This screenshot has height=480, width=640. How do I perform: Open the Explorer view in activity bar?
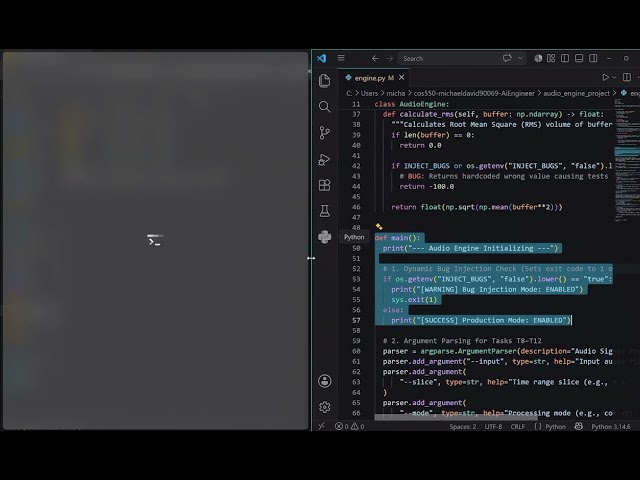[x=324, y=81]
